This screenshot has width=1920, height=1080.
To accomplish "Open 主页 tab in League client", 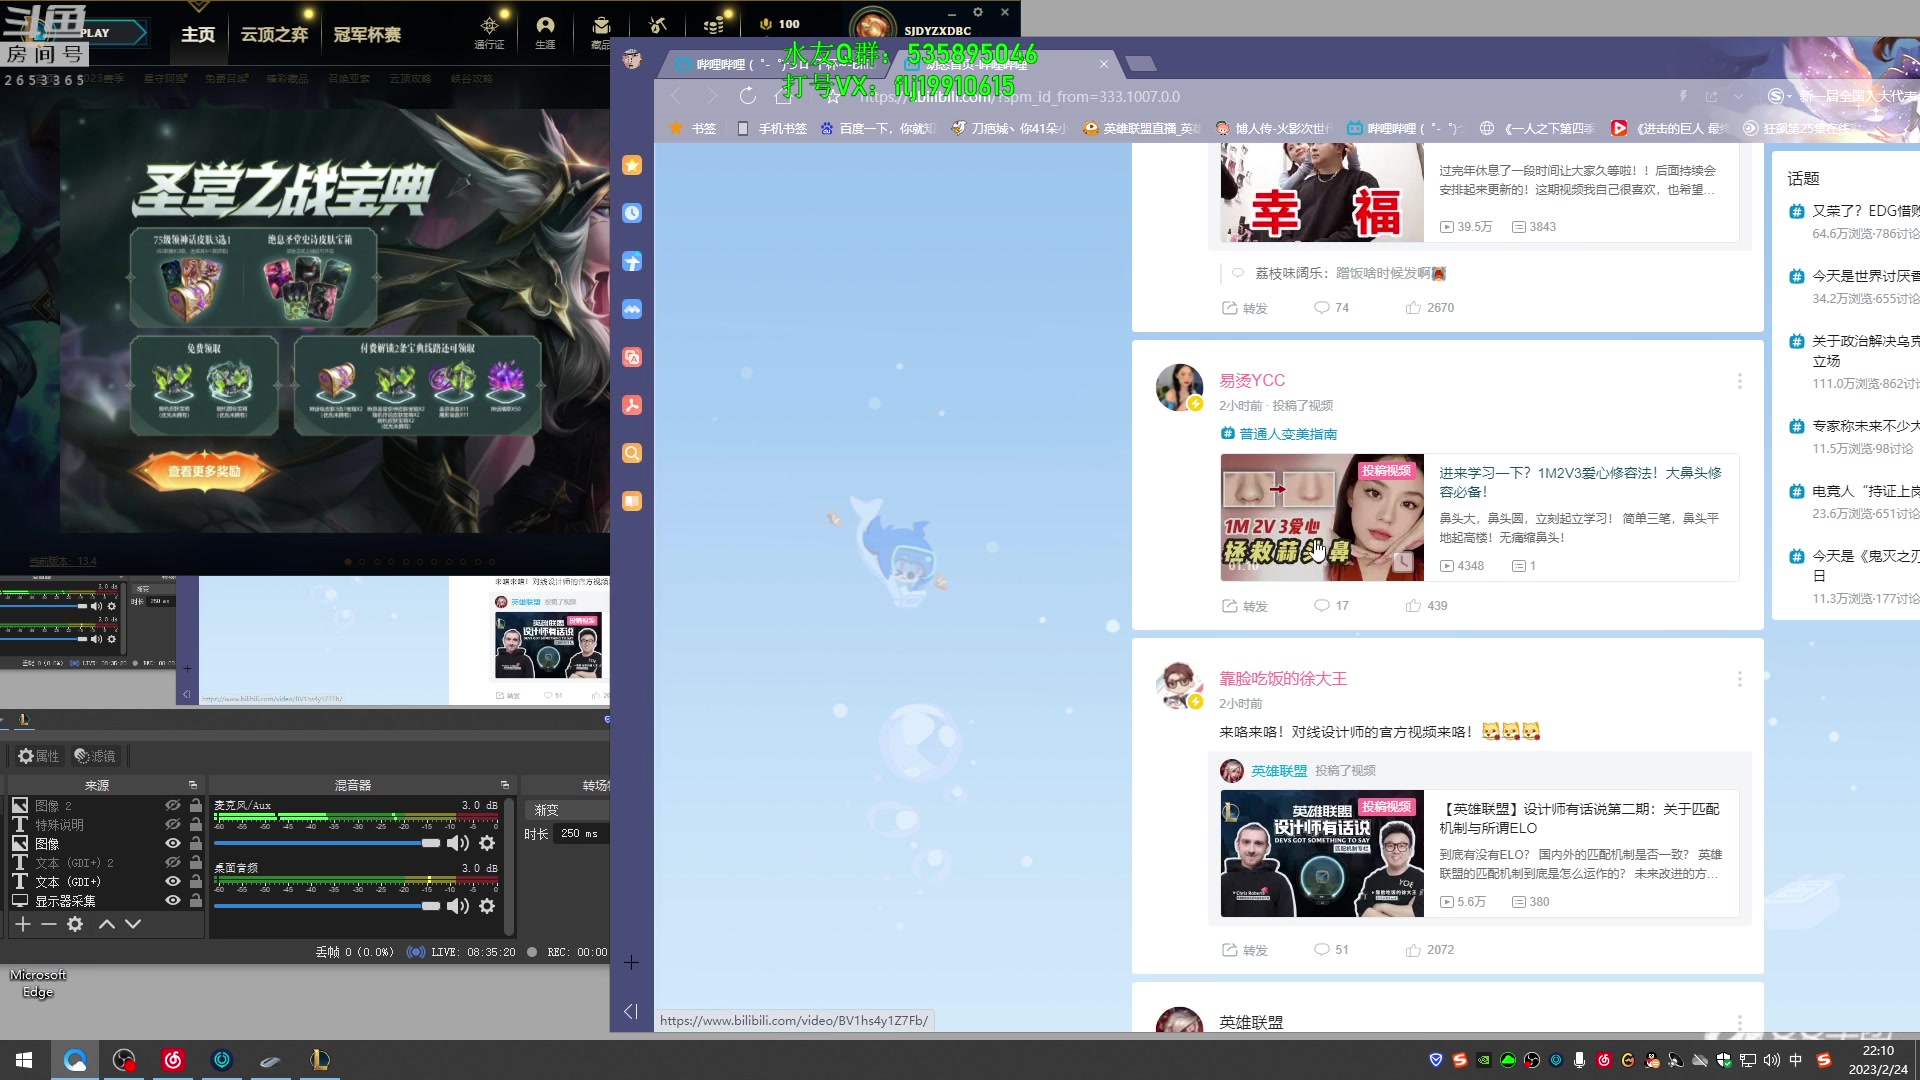I will pyautogui.click(x=197, y=34).
